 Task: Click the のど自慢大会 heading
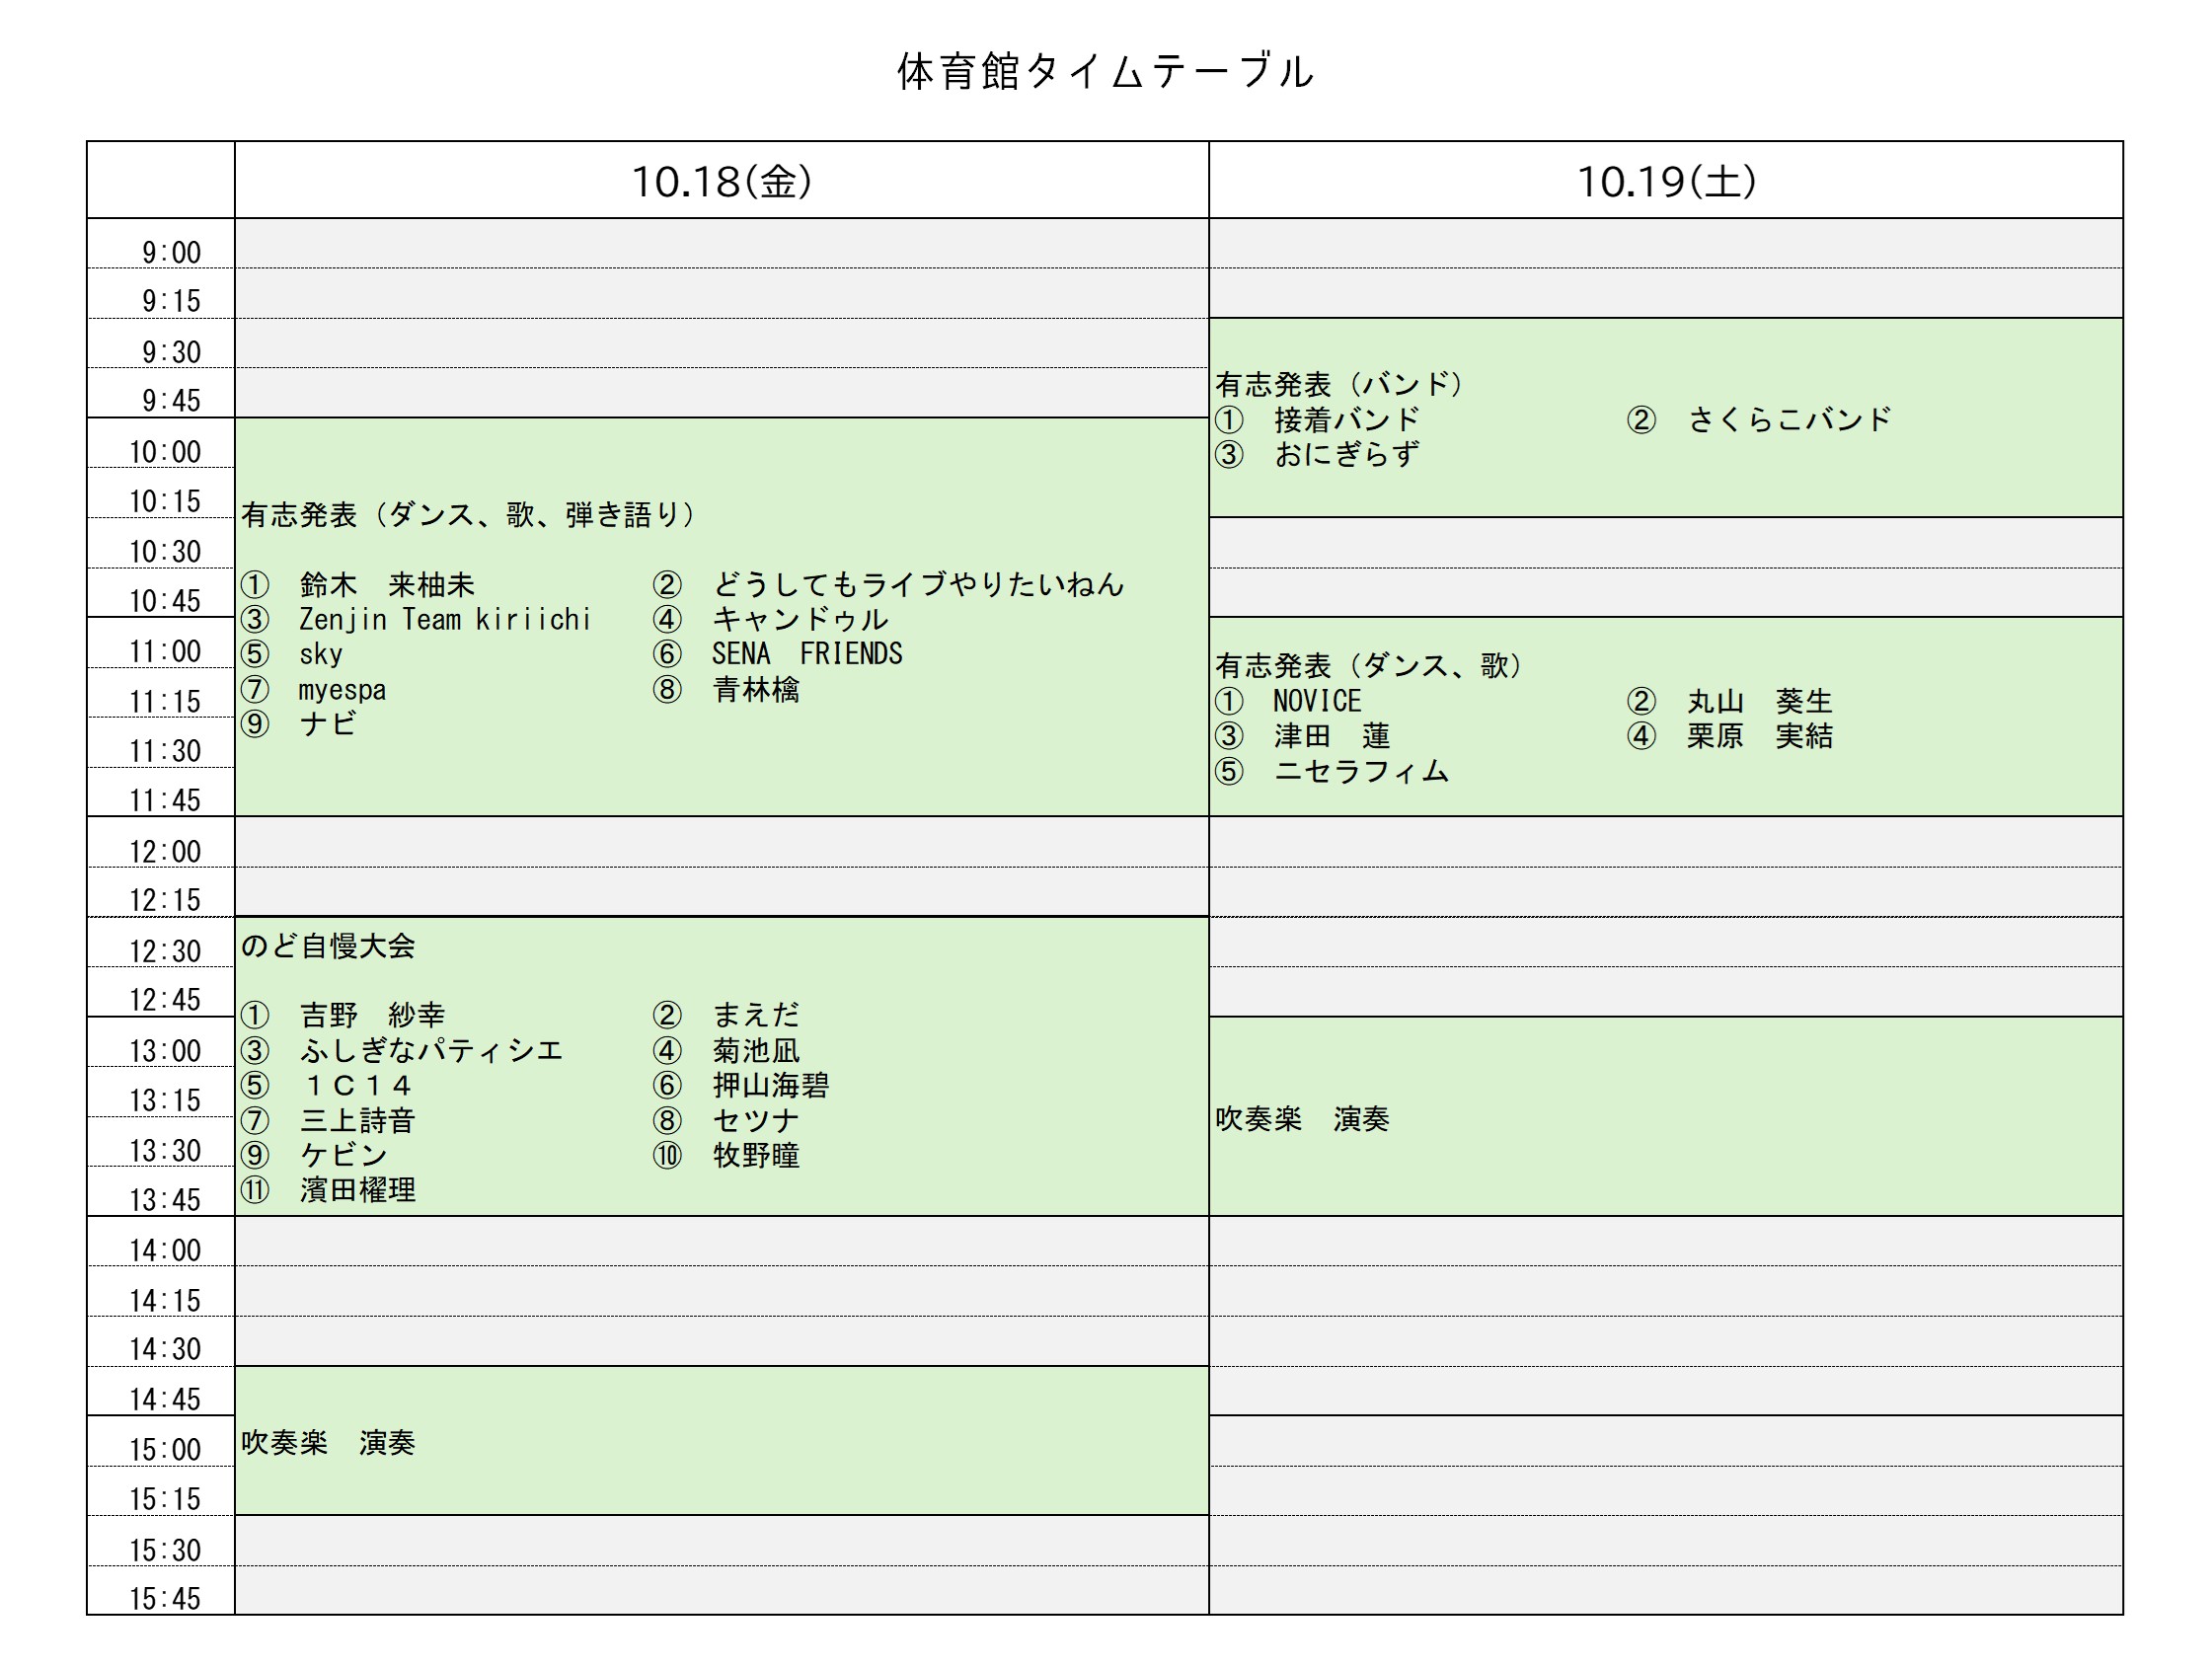point(328,945)
